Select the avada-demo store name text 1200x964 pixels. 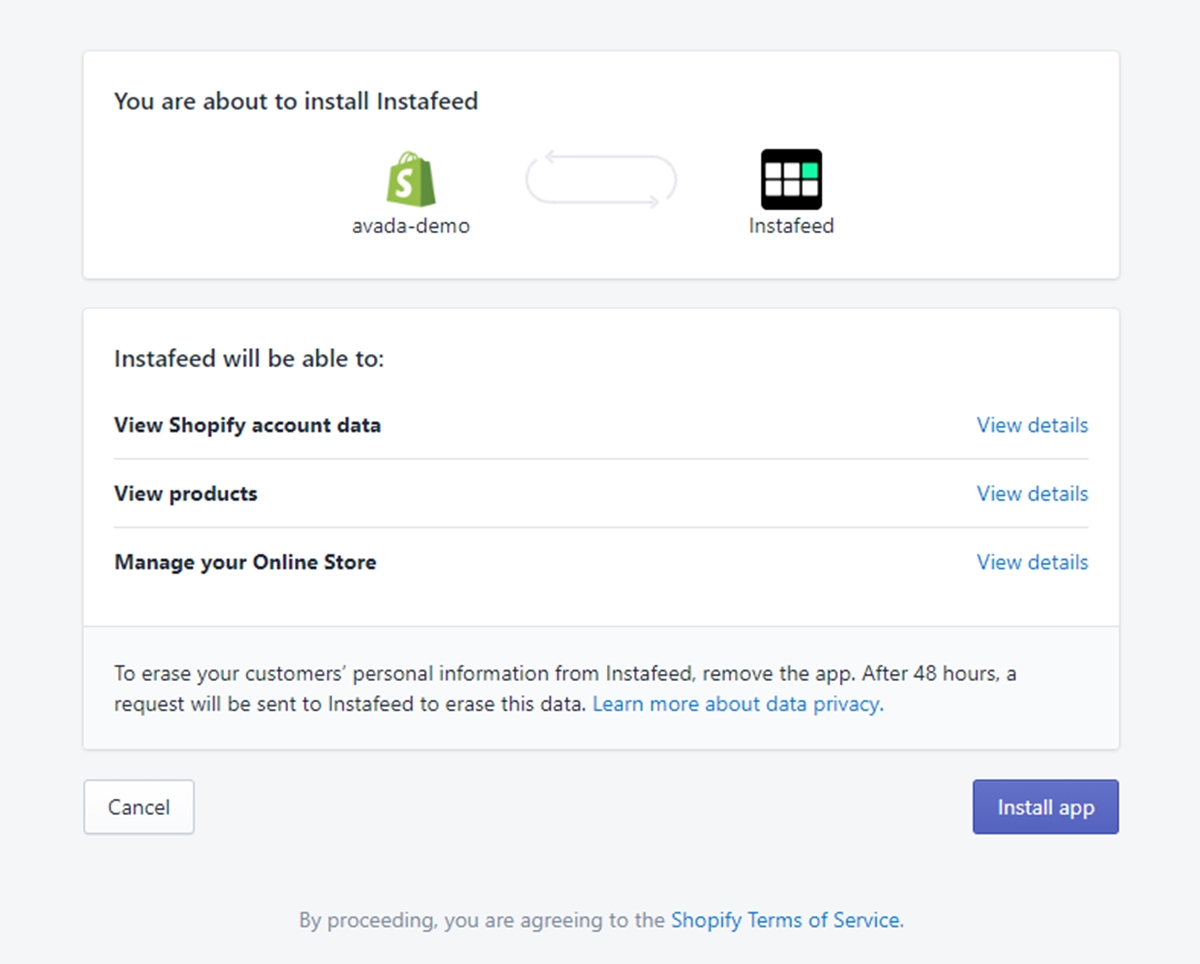[x=411, y=226]
